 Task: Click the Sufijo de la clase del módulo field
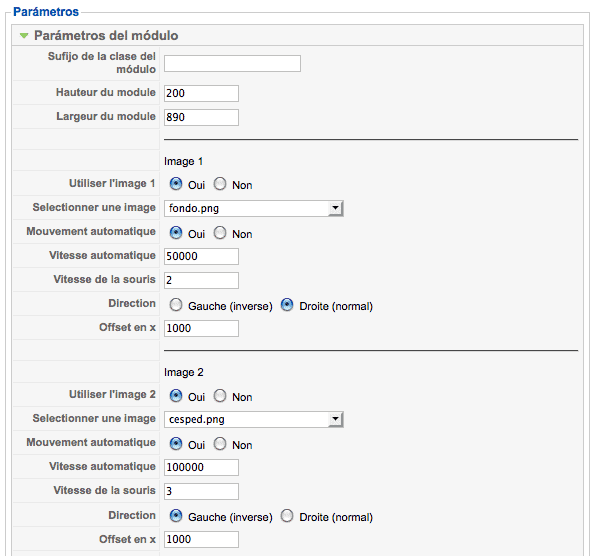pyautogui.click(x=232, y=63)
